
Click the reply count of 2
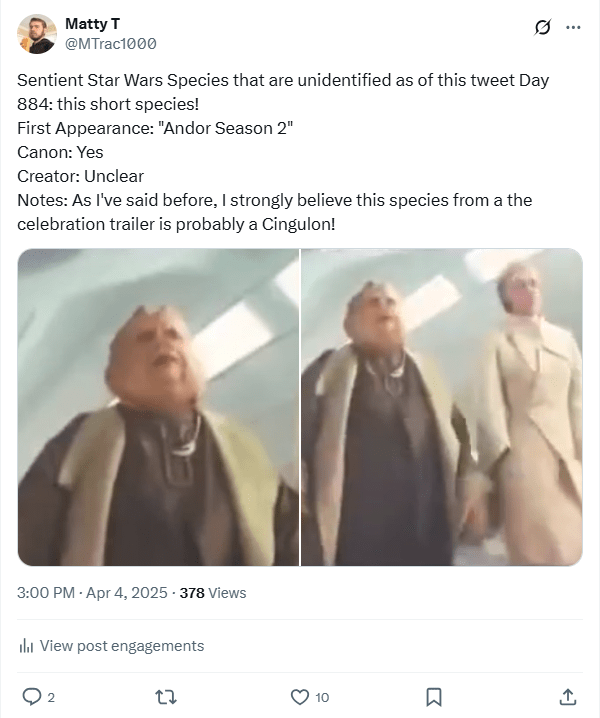tap(51, 697)
